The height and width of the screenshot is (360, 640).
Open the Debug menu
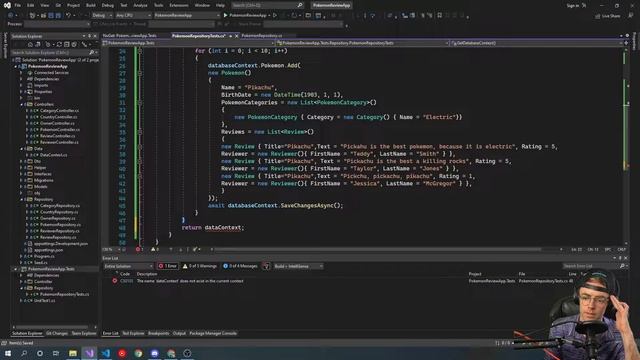[x=108, y=5]
